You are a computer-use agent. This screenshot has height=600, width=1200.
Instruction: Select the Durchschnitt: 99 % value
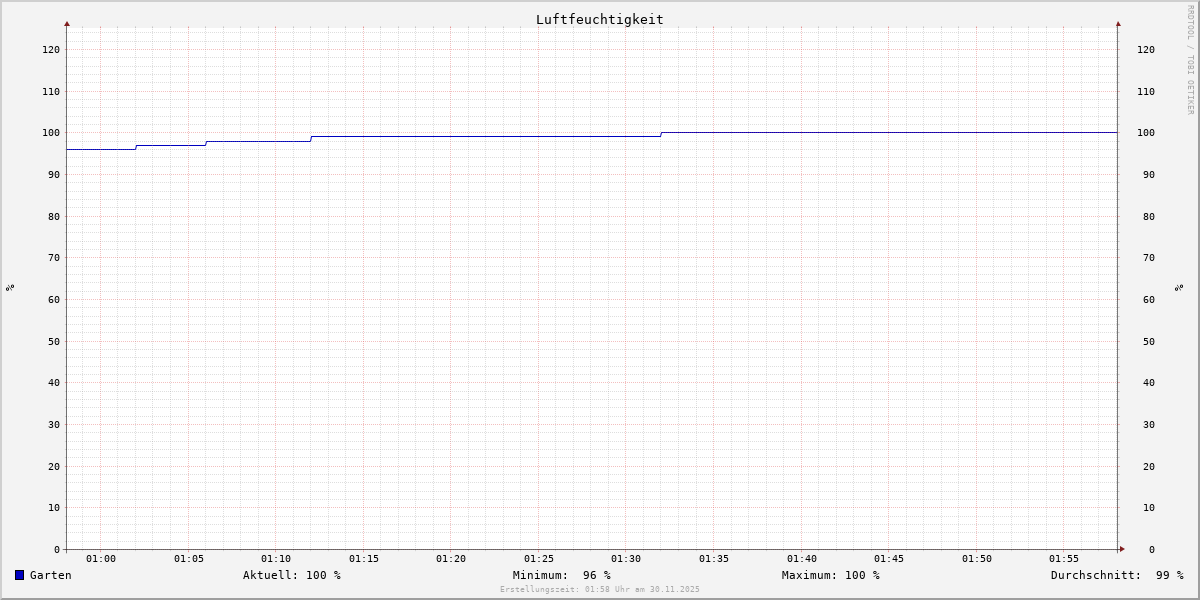coord(1117,575)
